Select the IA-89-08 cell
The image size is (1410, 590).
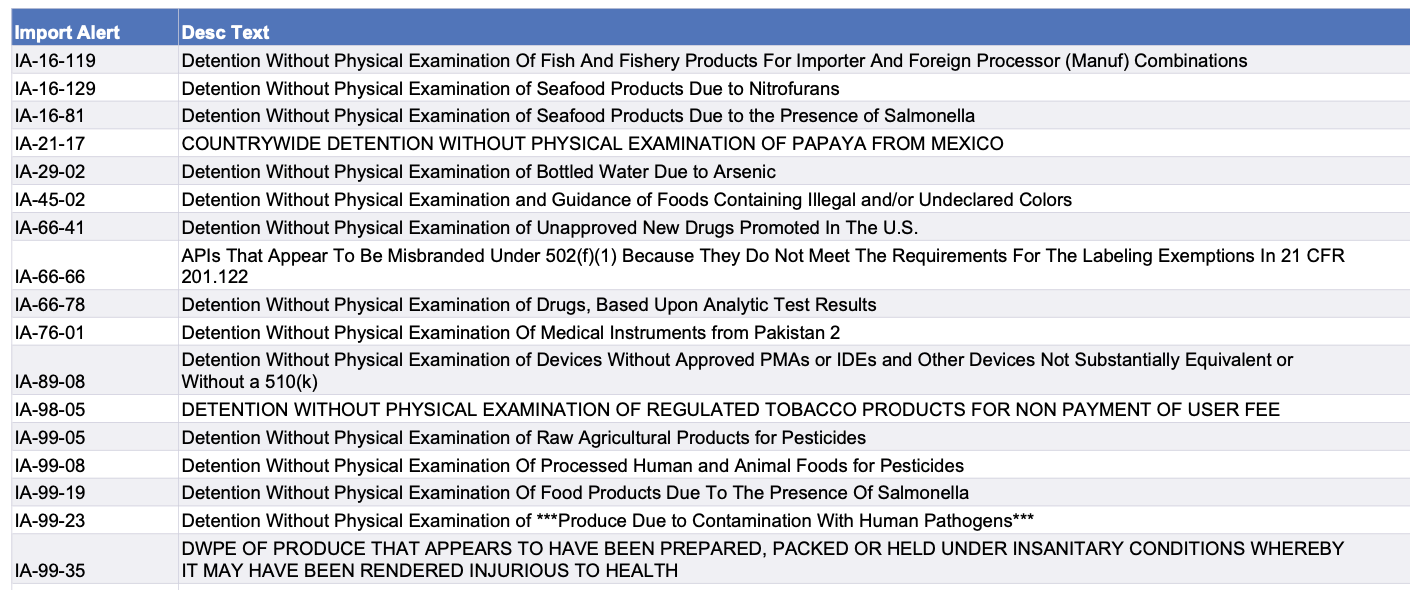point(50,381)
